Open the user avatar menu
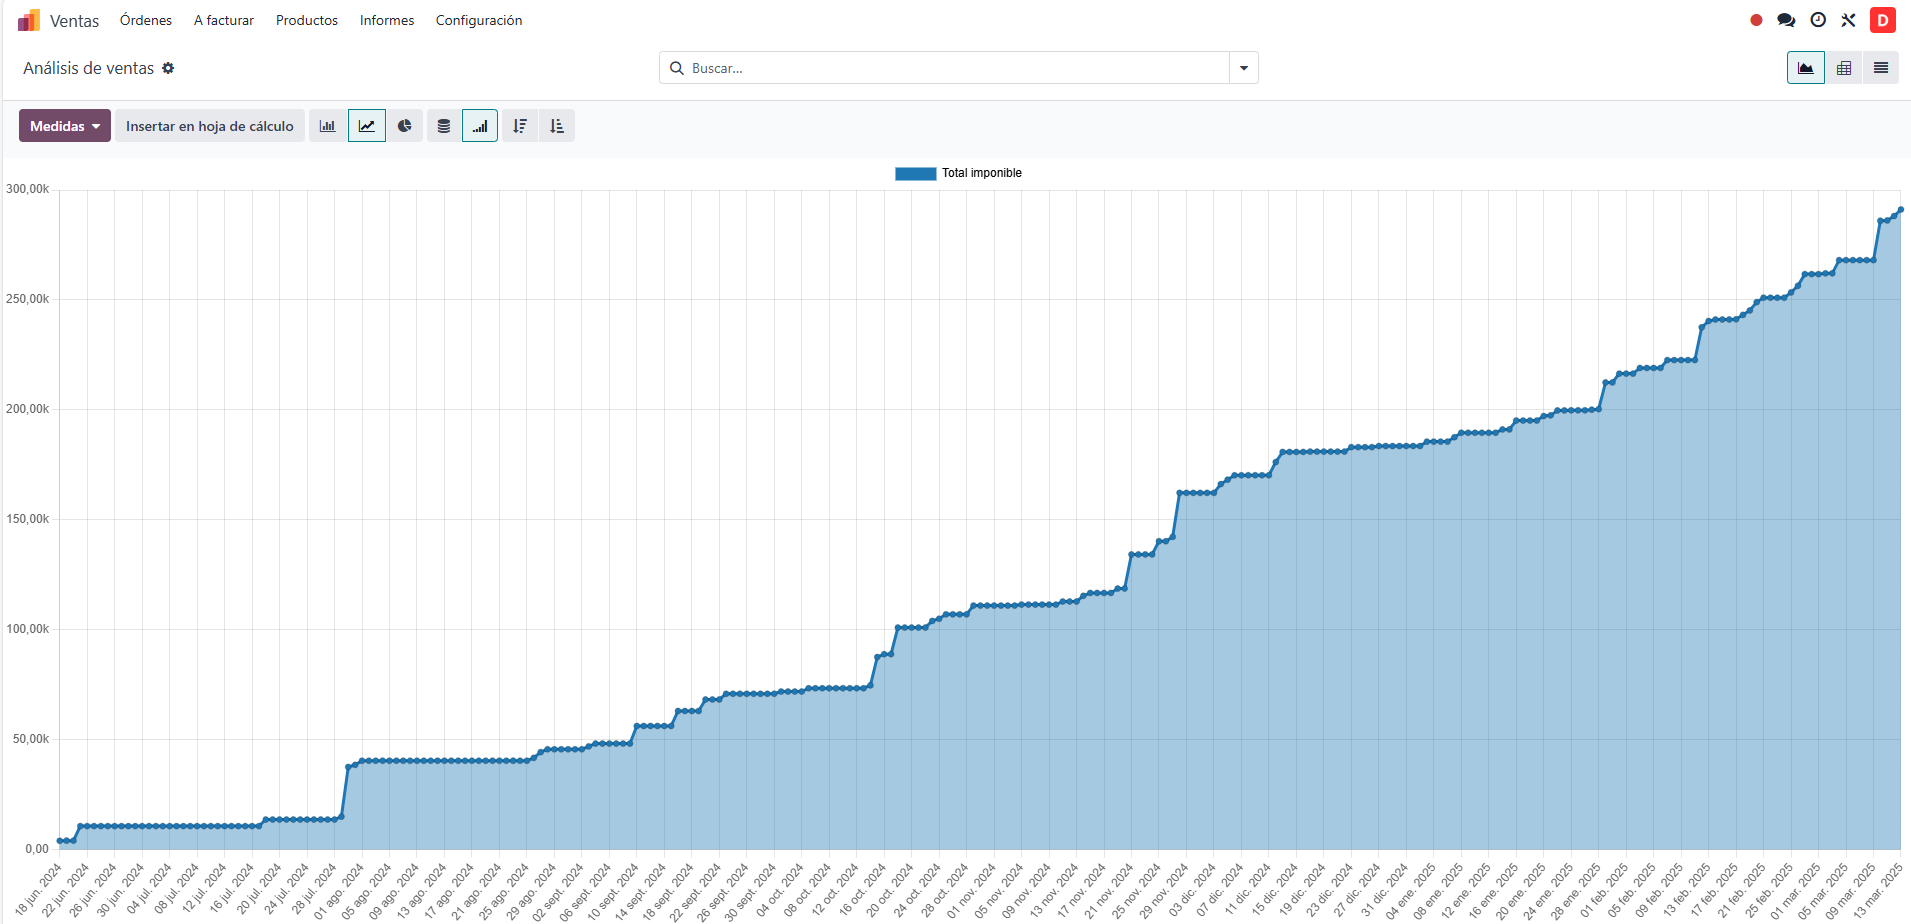This screenshot has height=924, width=1911. (1883, 20)
